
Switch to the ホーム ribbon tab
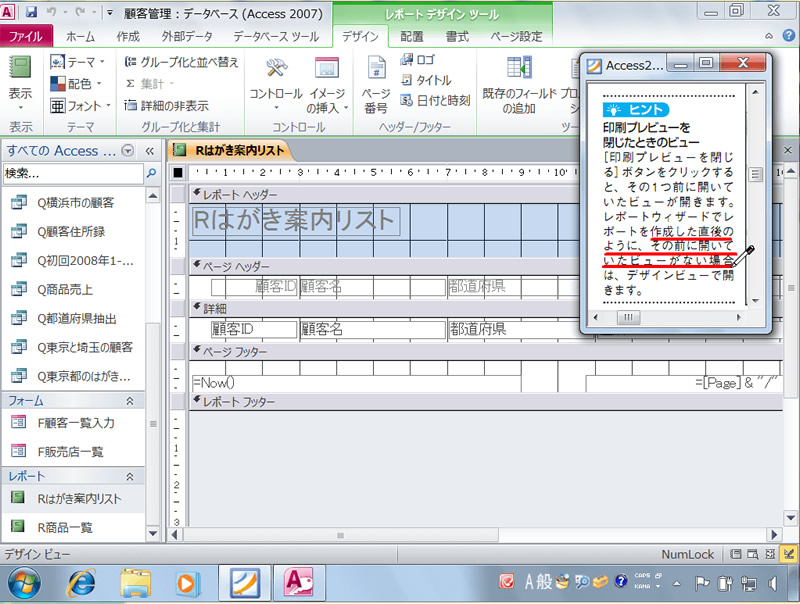point(81,36)
